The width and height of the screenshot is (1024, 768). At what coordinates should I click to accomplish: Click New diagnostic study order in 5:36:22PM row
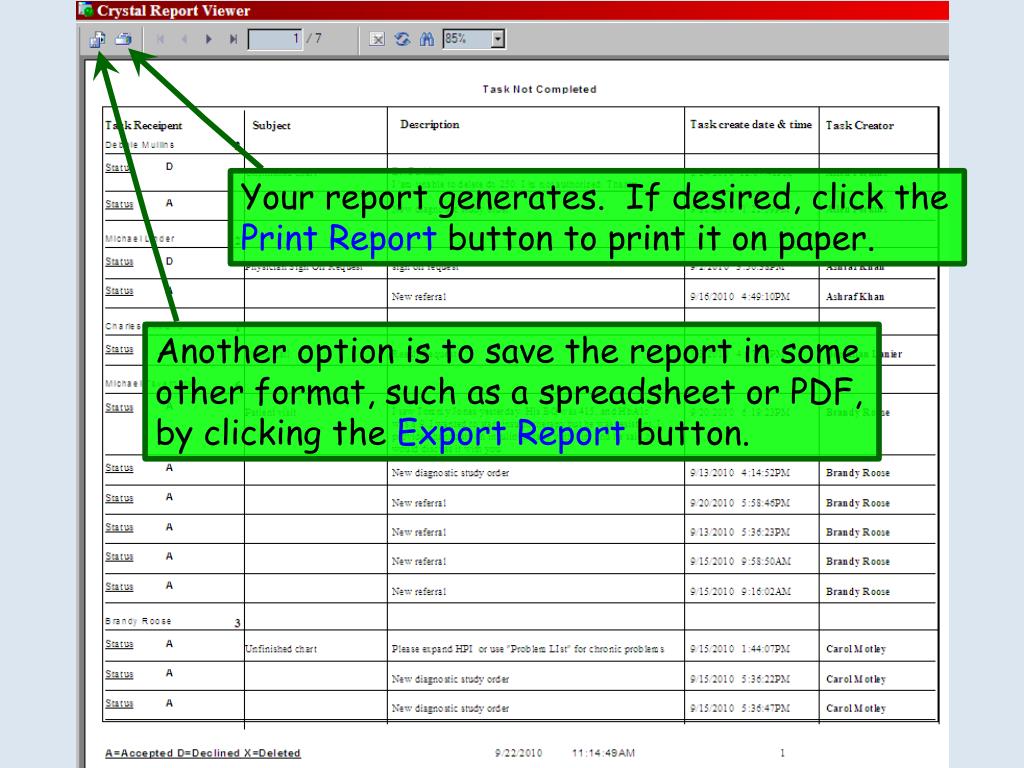click(450, 679)
